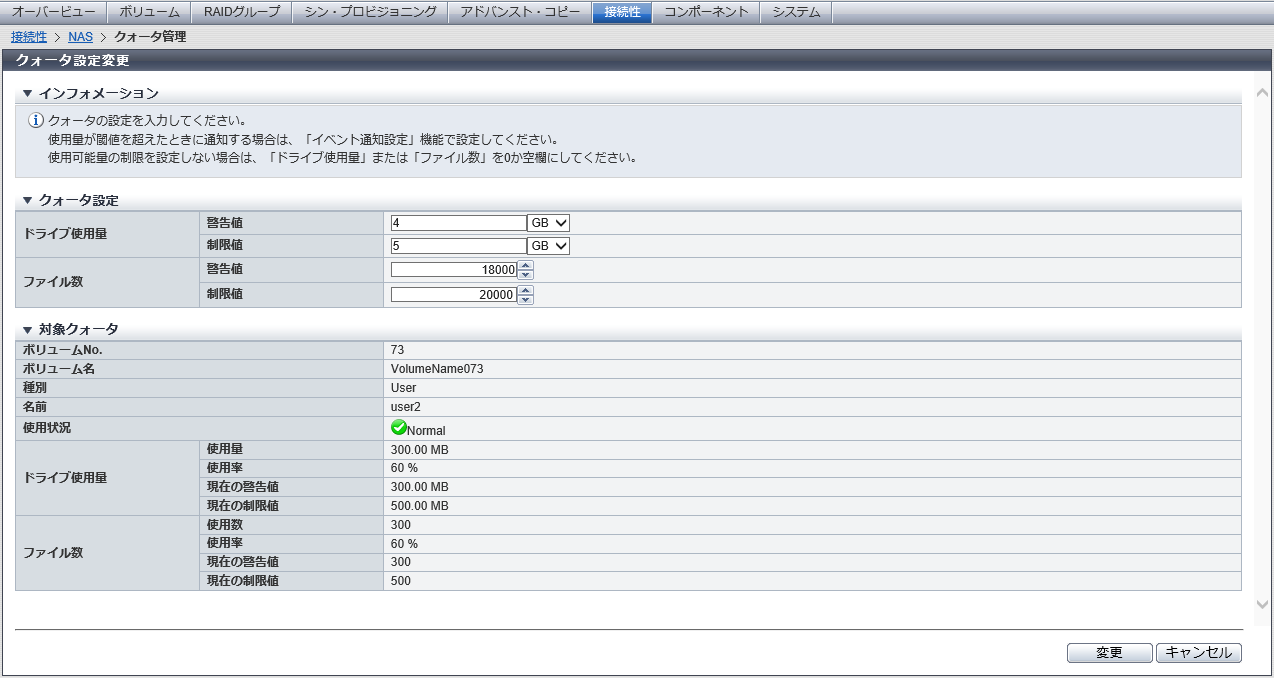1274x678 pixels.
Task: Open the drive usage warning unit dropdown
Action: click(x=549, y=223)
